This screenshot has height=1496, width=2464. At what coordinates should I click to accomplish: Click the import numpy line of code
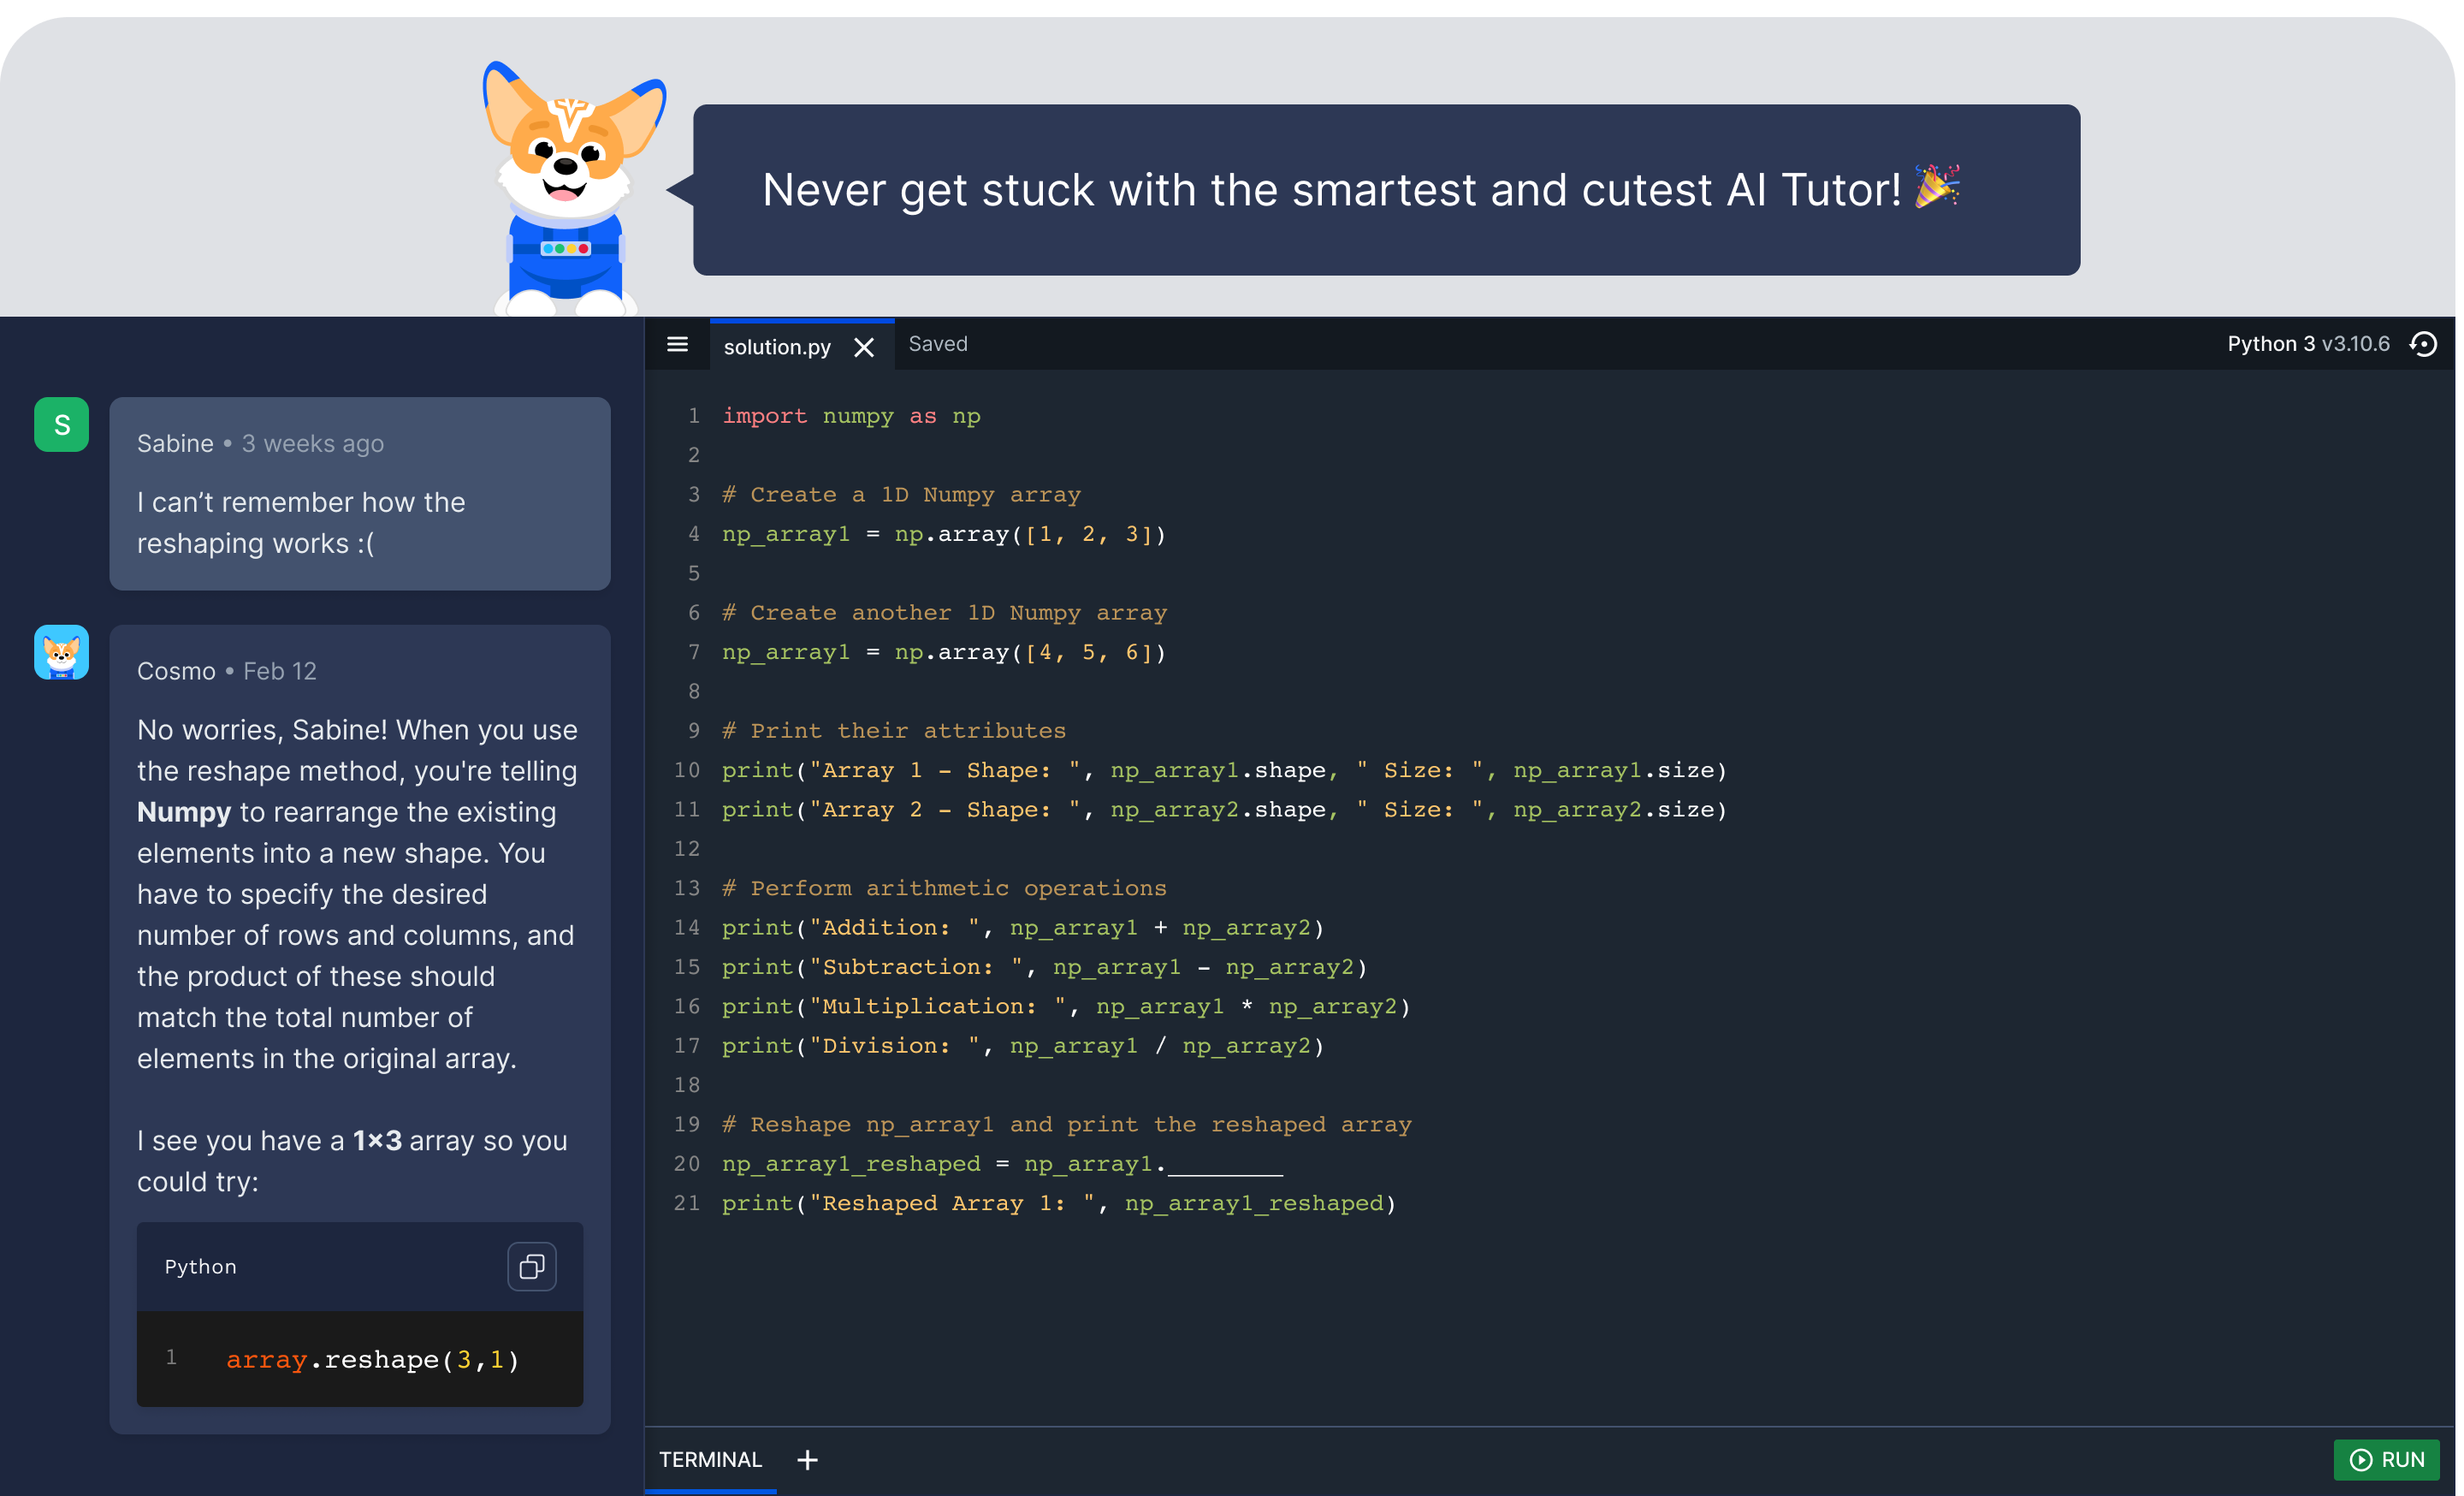pos(850,416)
